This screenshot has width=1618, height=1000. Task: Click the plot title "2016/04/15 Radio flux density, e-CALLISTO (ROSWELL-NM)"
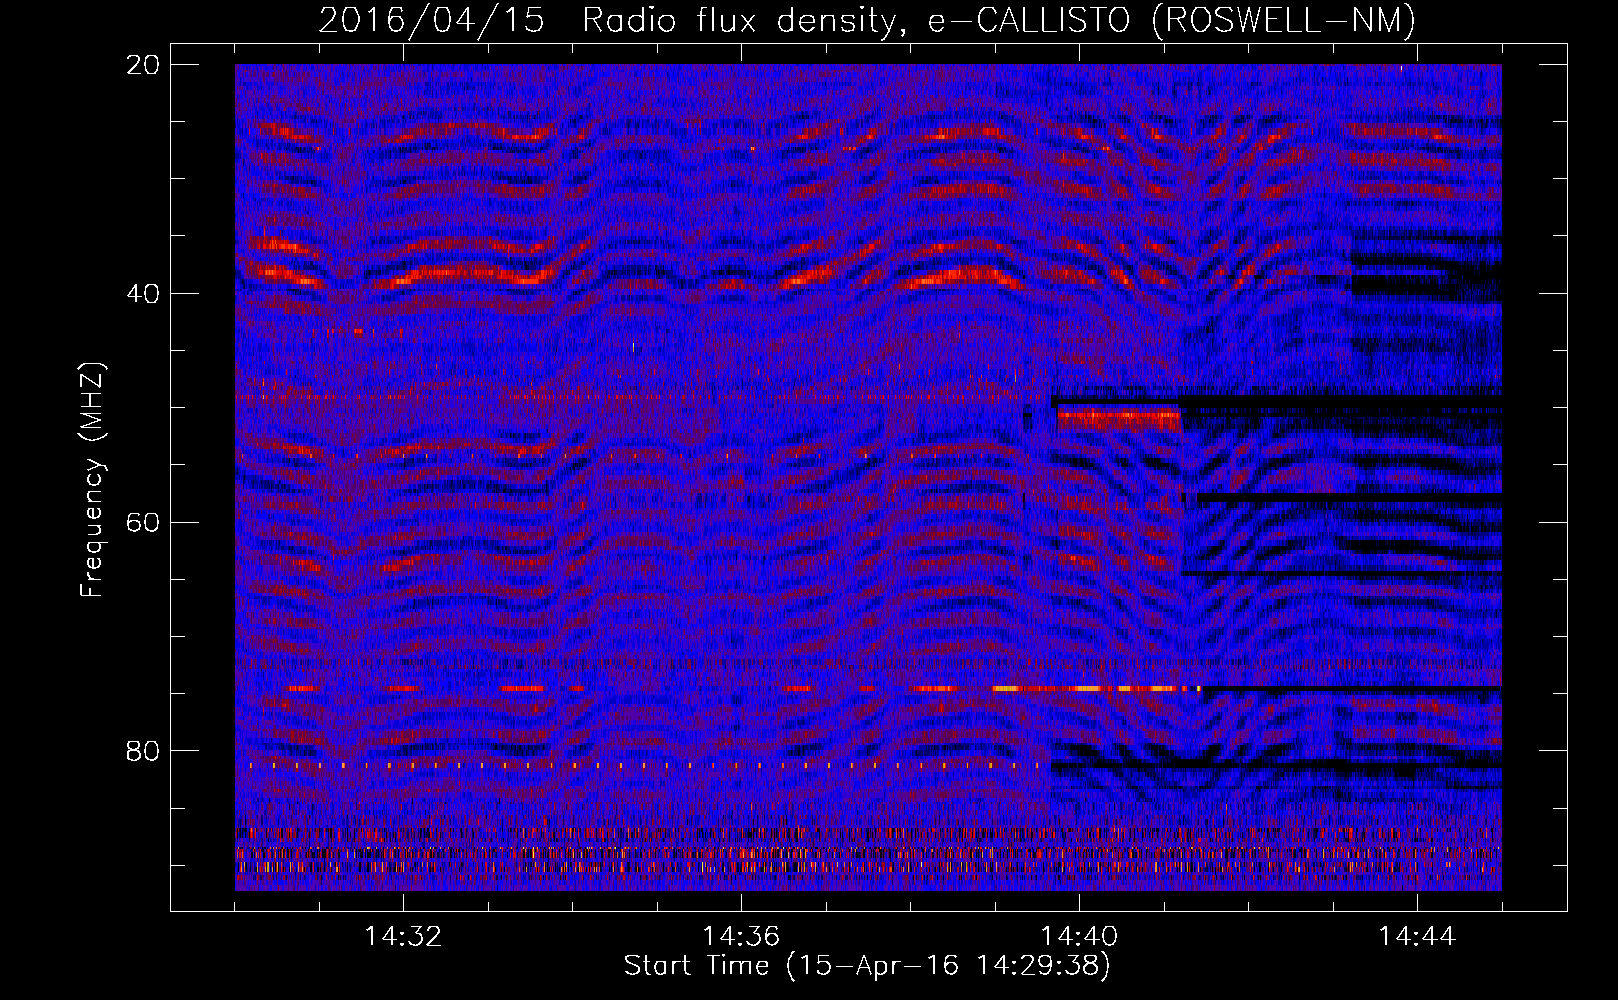[x=867, y=20]
